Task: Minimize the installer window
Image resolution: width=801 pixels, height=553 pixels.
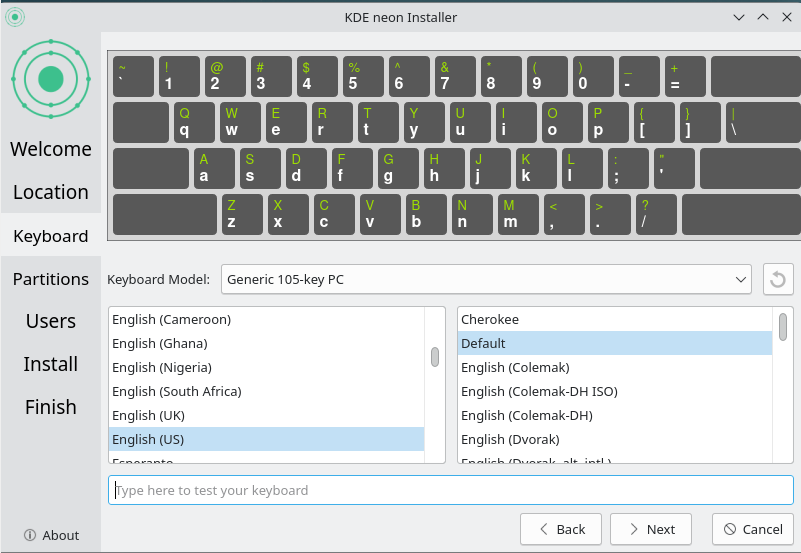Action: tap(739, 17)
